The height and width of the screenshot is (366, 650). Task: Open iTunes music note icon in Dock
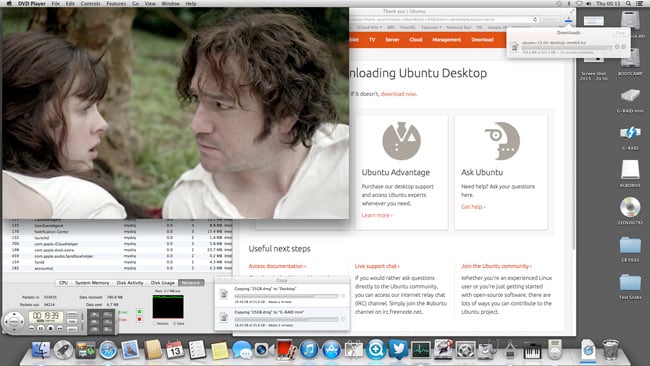pos(308,350)
